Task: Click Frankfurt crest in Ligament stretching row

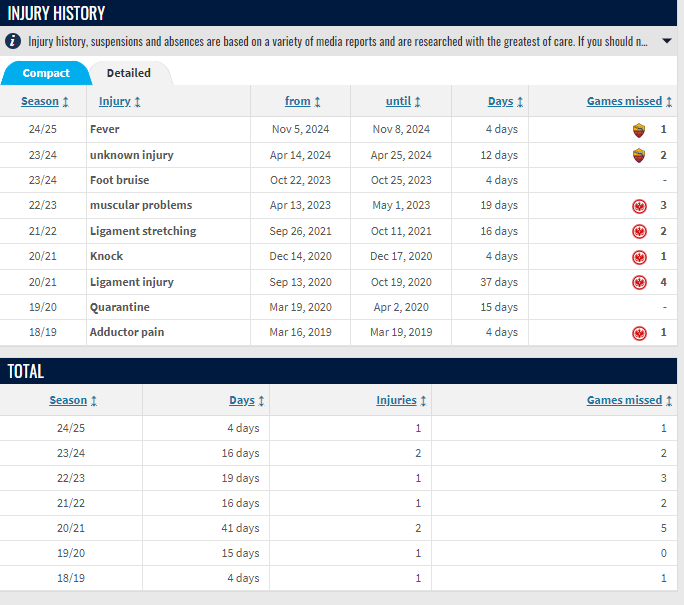Action: pyautogui.click(x=639, y=232)
